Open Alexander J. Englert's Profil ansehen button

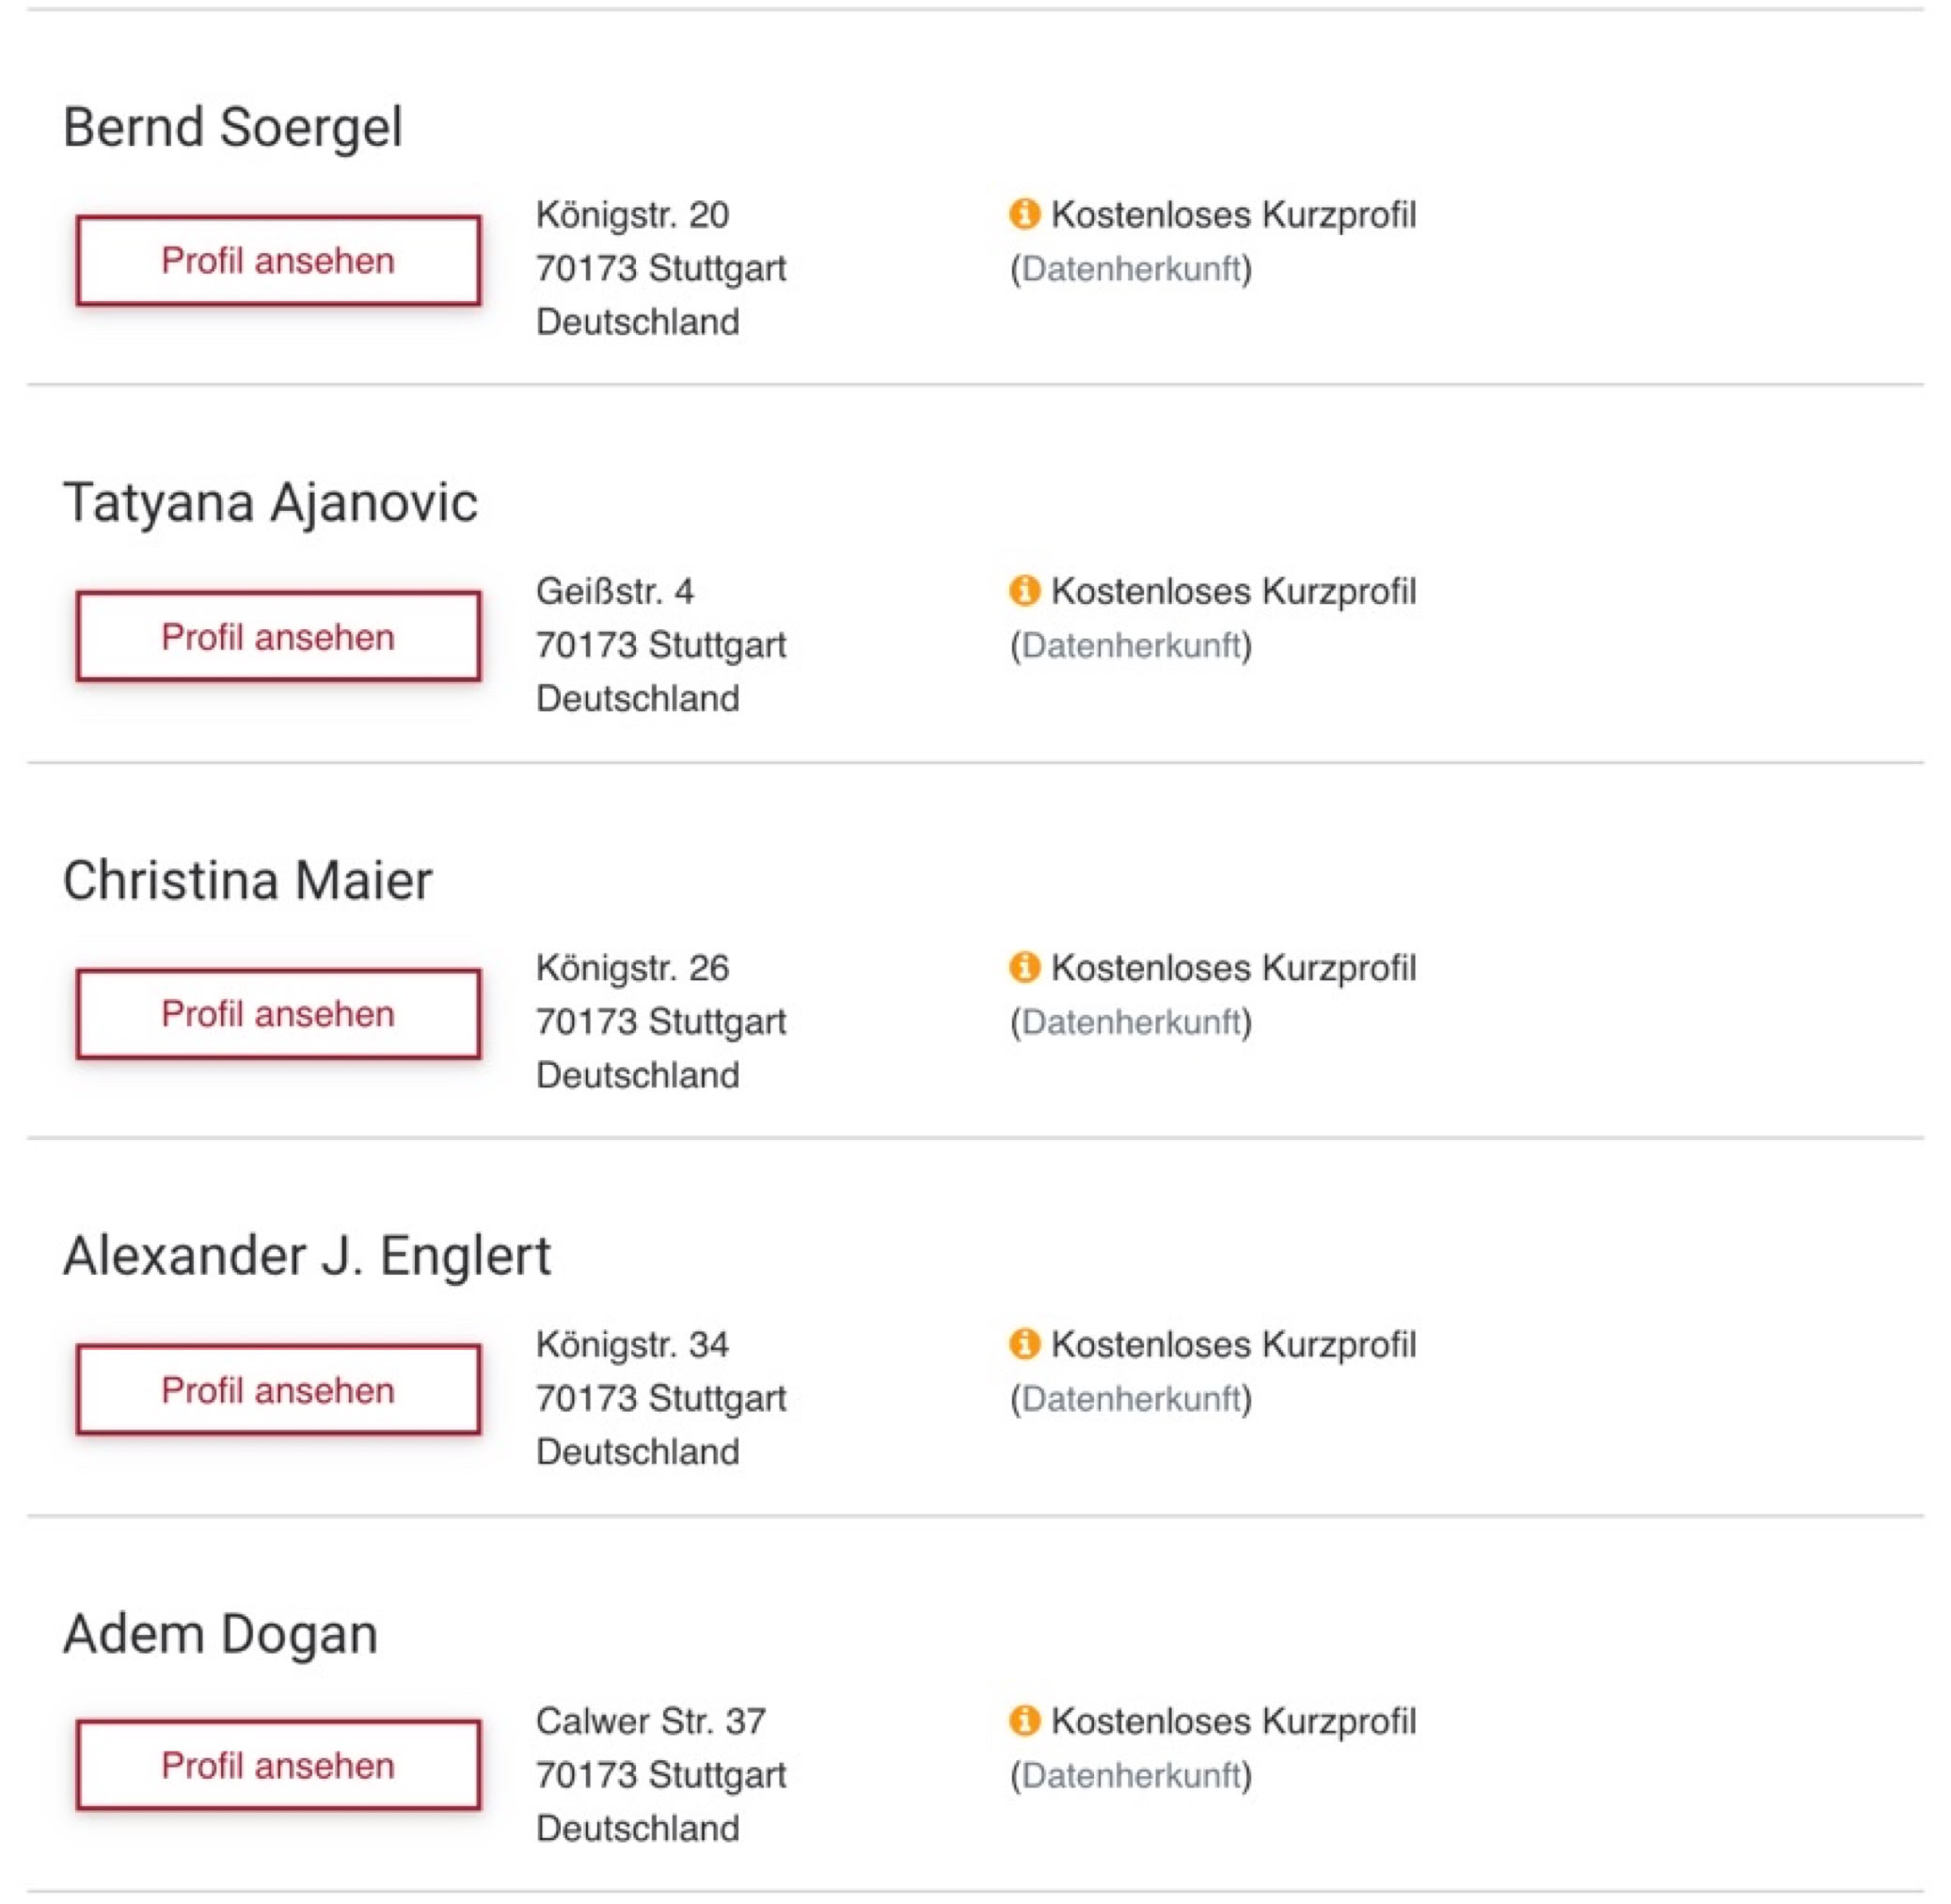pyautogui.click(x=278, y=1390)
